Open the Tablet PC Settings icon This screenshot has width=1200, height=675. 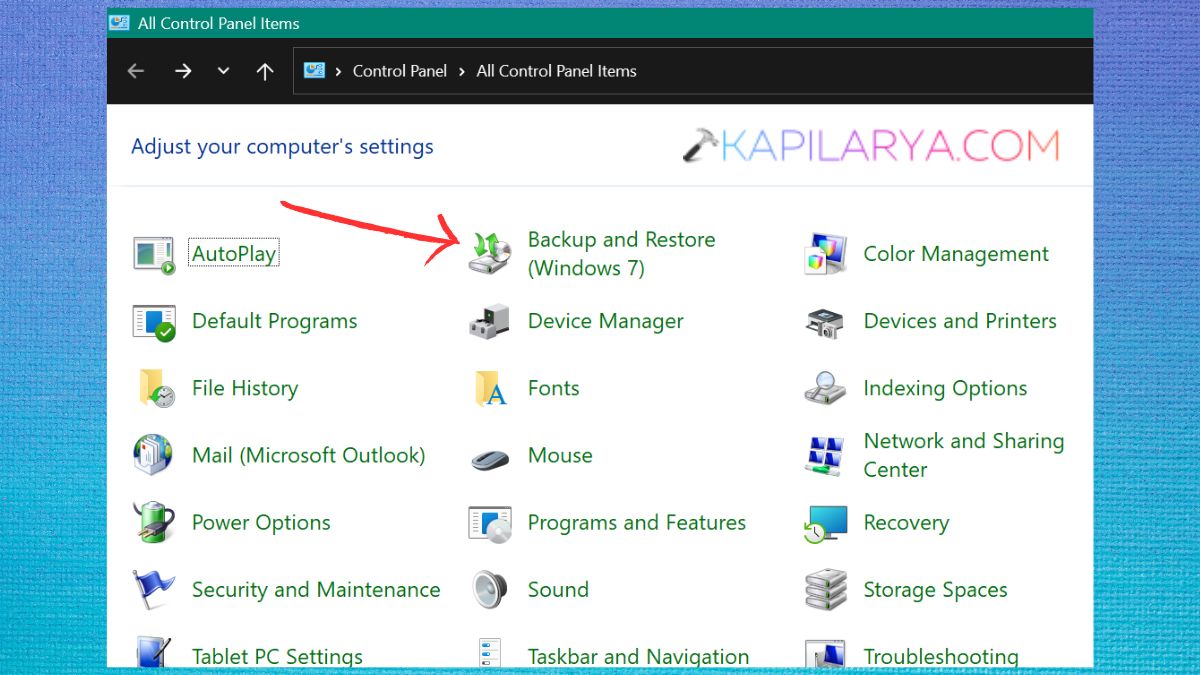click(x=154, y=653)
